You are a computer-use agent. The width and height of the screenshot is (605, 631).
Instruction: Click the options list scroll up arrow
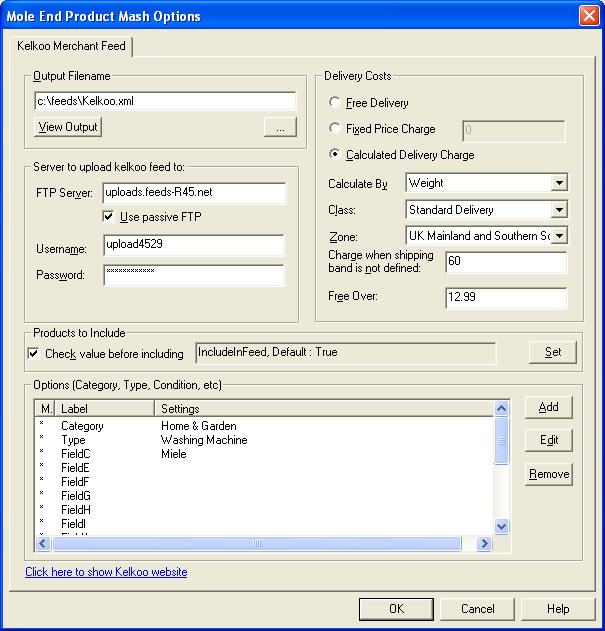pyautogui.click(x=502, y=409)
